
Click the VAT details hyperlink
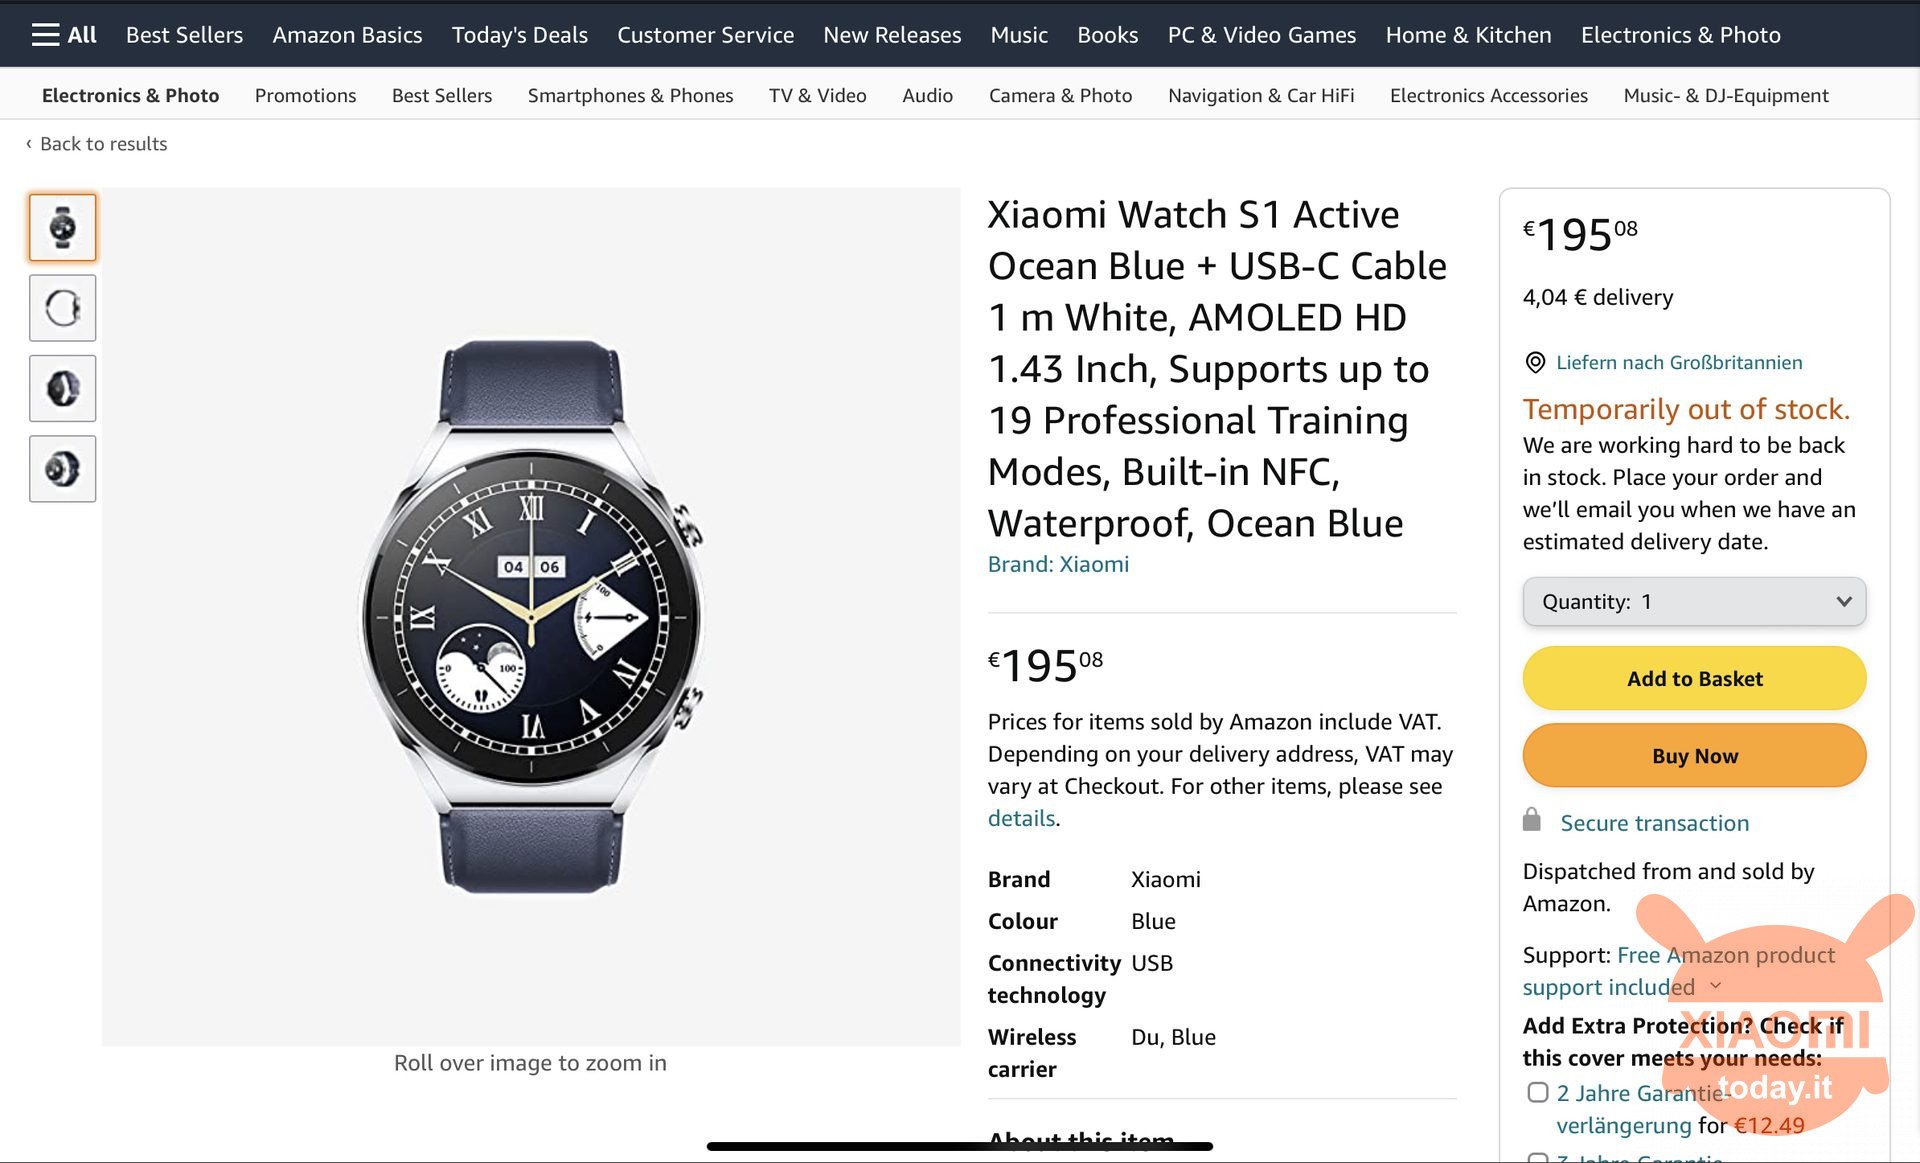(1019, 816)
